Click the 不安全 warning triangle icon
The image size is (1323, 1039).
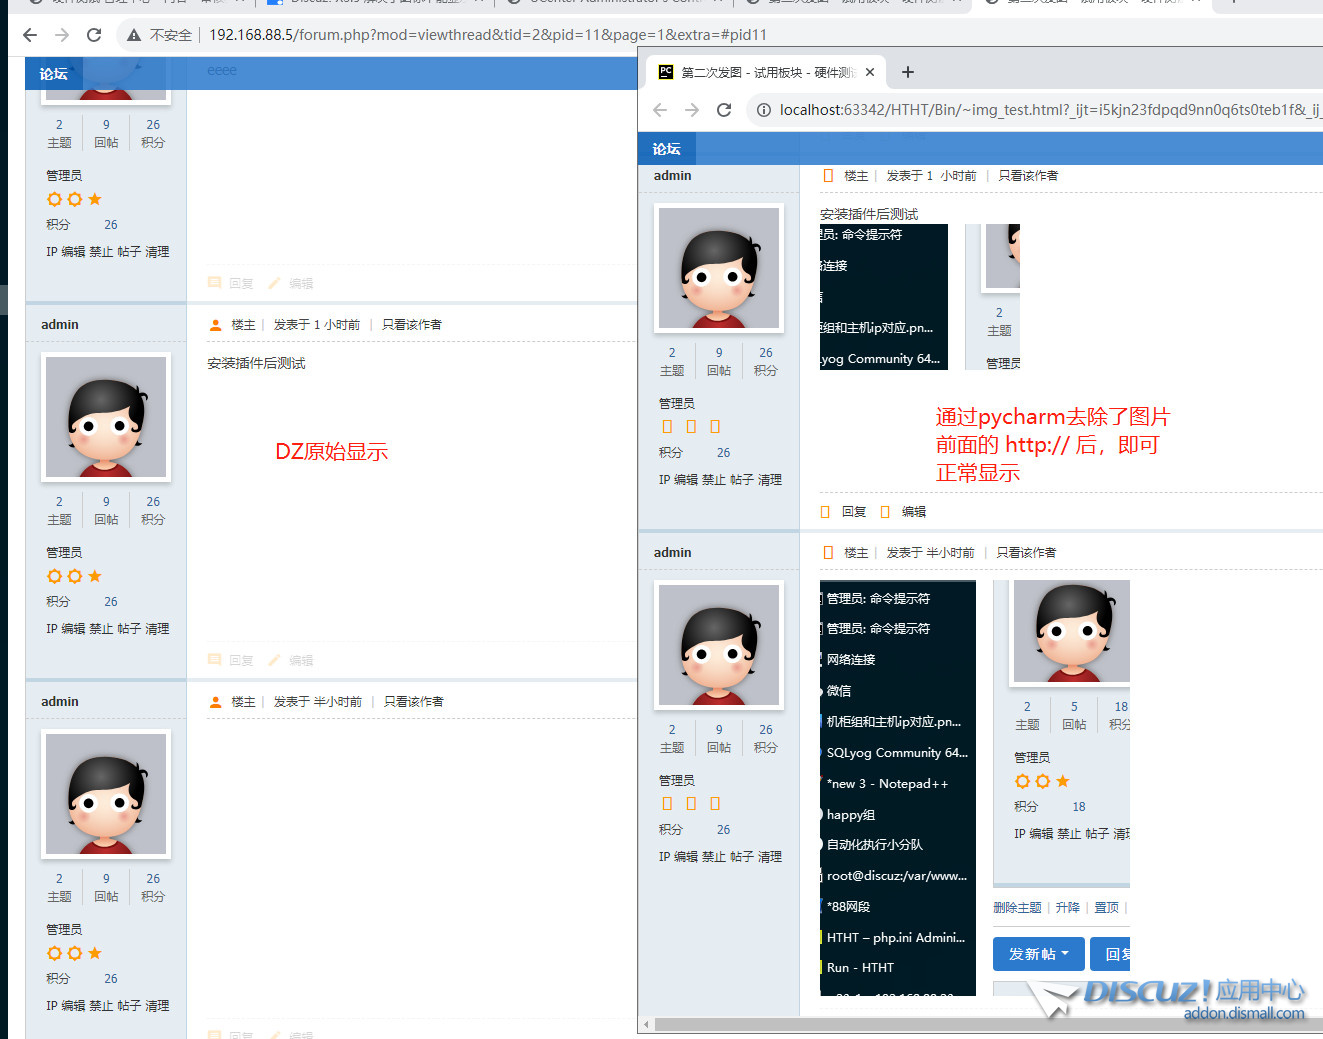(x=133, y=35)
